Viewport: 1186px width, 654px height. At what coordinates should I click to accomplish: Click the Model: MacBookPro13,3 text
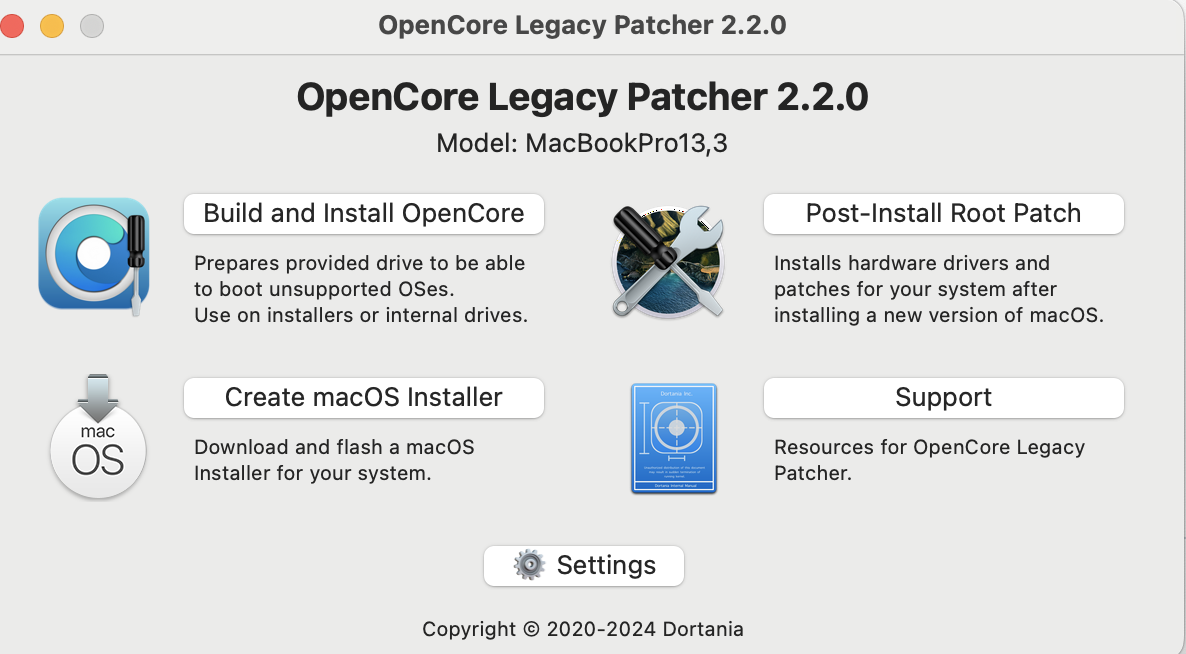point(582,143)
